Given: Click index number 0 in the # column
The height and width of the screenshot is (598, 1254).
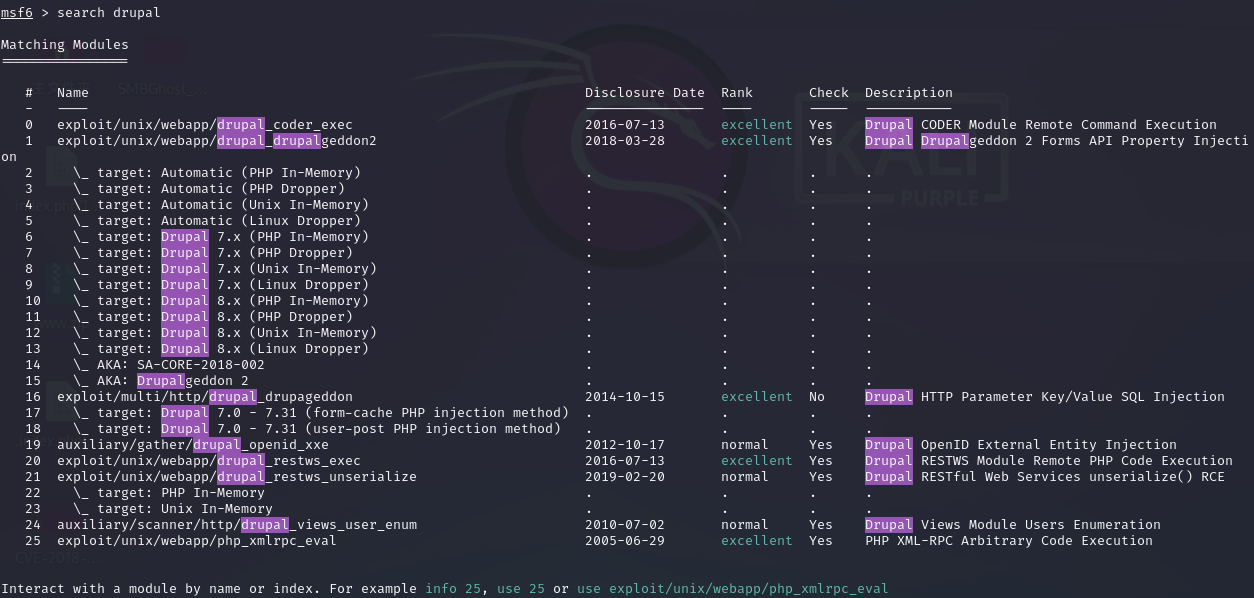Looking at the screenshot, I should click(29, 125).
